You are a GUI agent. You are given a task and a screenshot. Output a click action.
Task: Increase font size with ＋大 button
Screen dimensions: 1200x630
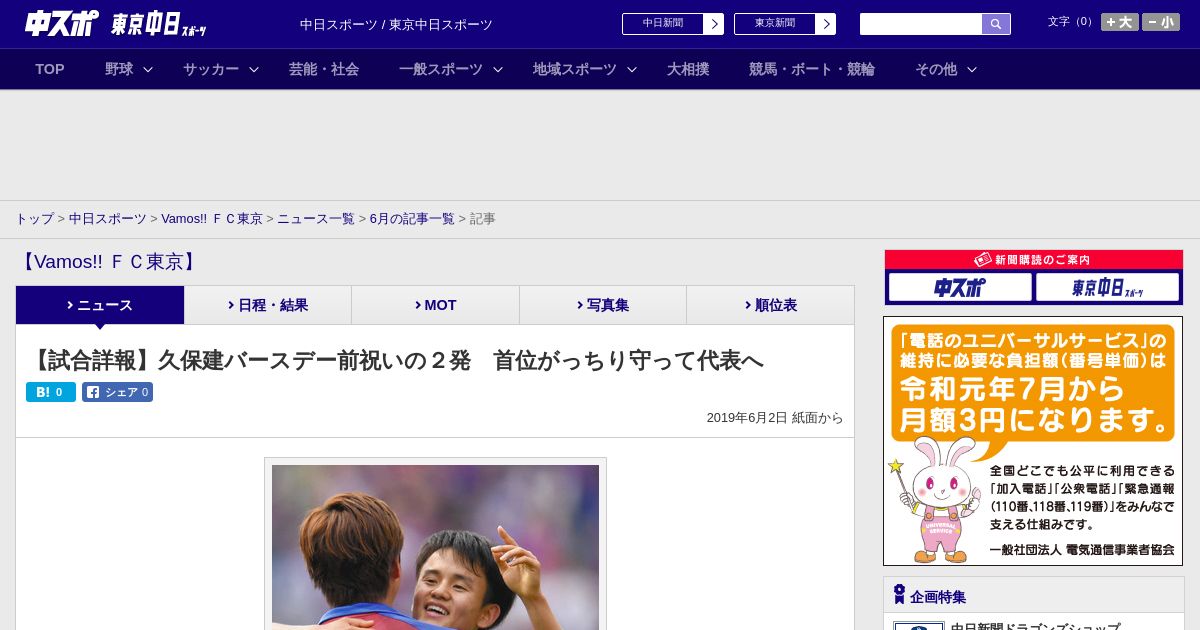coord(1119,22)
